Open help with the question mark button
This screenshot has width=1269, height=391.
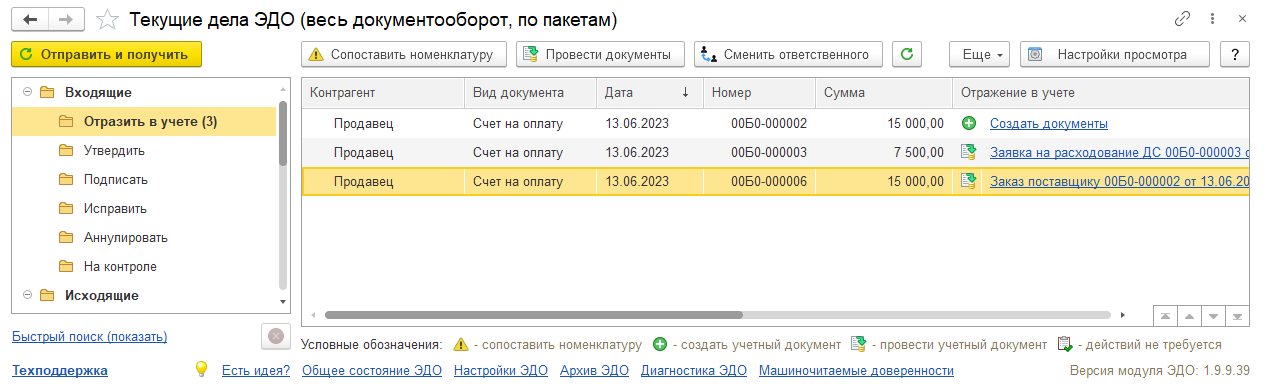pos(1235,54)
